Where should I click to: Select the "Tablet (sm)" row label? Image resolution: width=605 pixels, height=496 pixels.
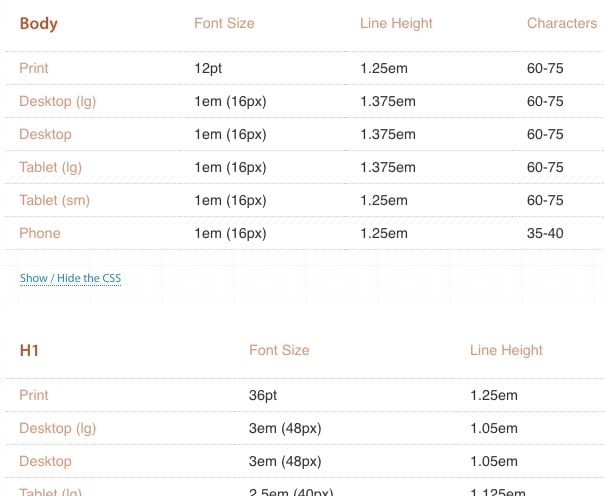54,200
